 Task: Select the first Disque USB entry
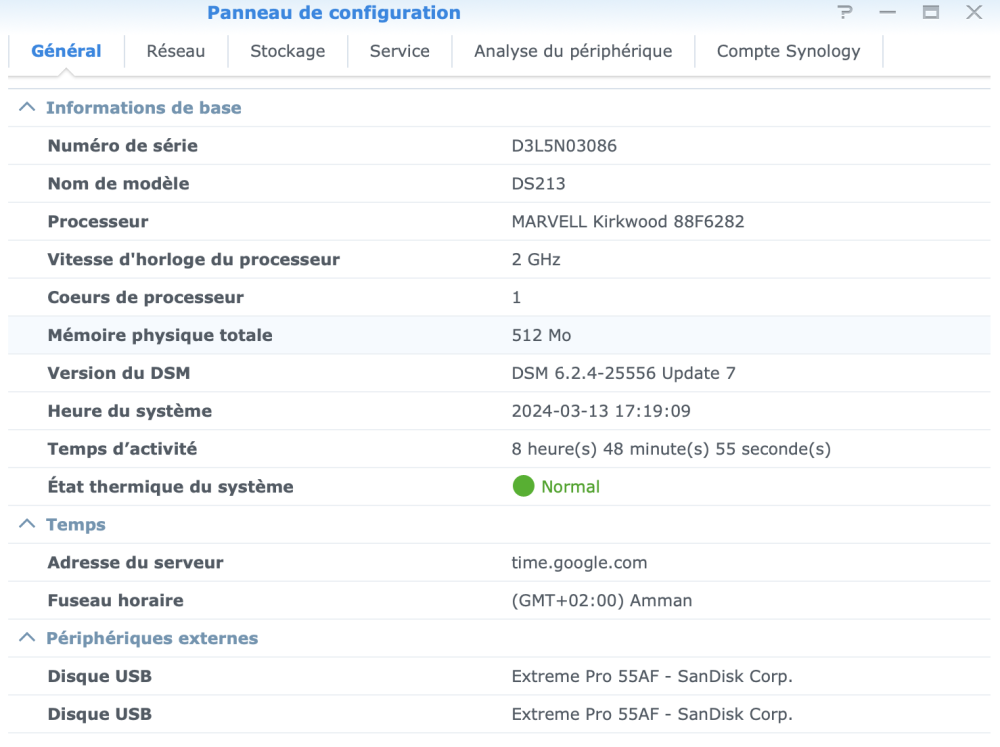click(100, 677)
